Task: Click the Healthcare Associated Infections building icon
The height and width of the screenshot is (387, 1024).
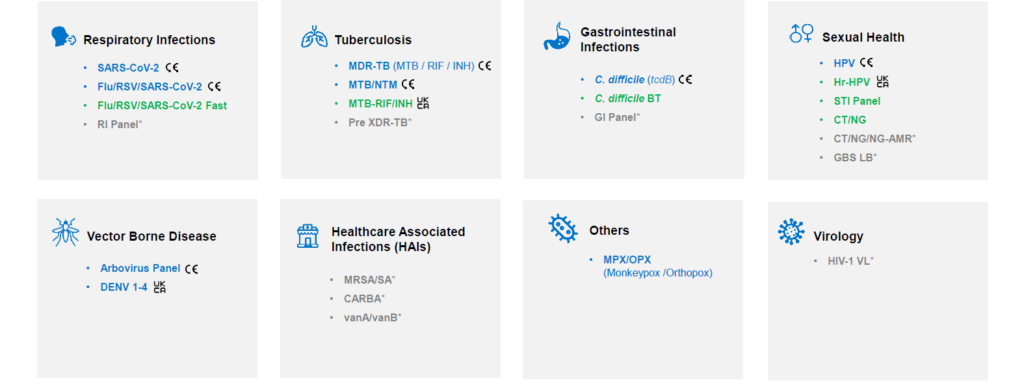Action: point(308,236)
